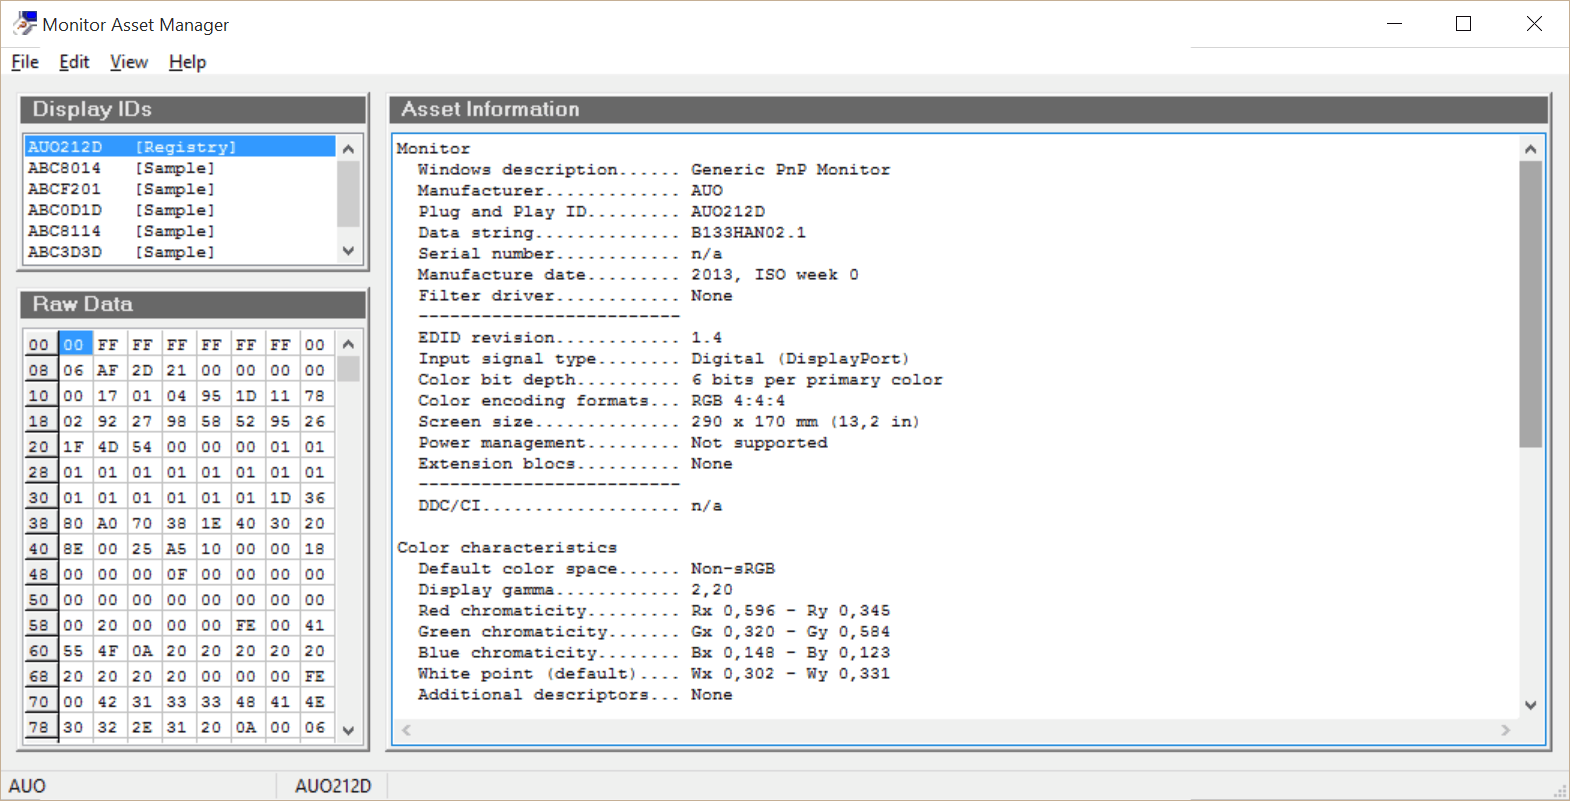Click the Display IDs list scroll-up arrow
Image resolution: width=1570 pixels, height=801 pixels.
tap(348, 148)
